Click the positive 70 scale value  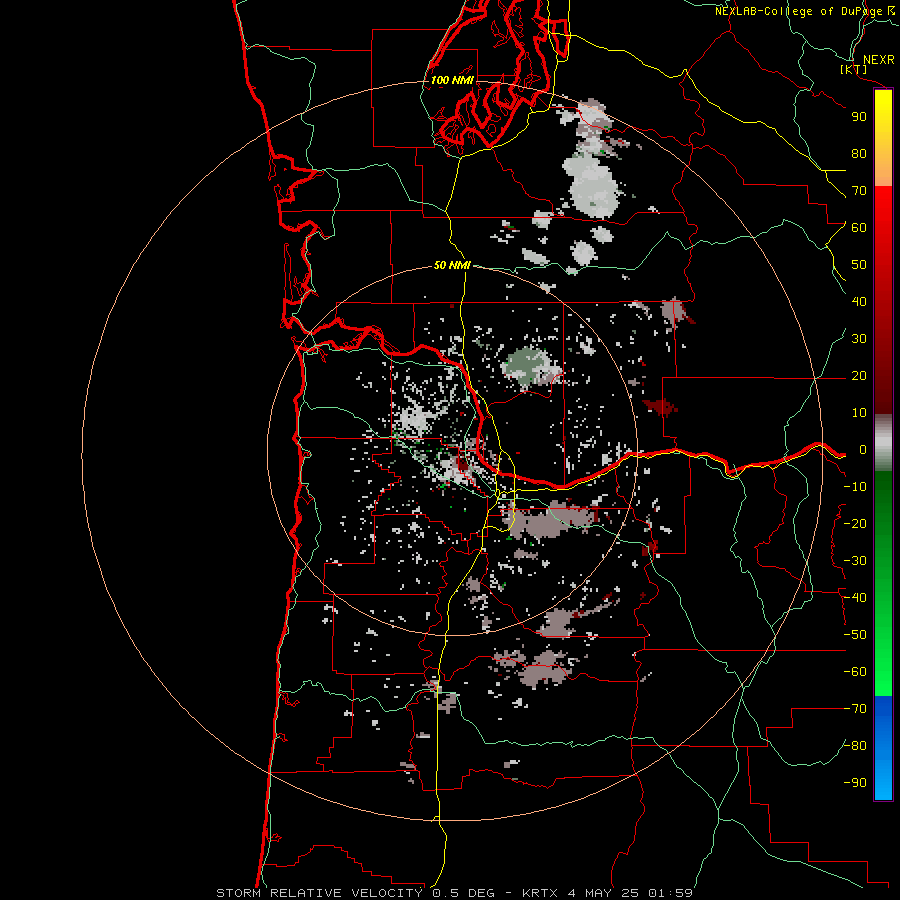point(859,191)
